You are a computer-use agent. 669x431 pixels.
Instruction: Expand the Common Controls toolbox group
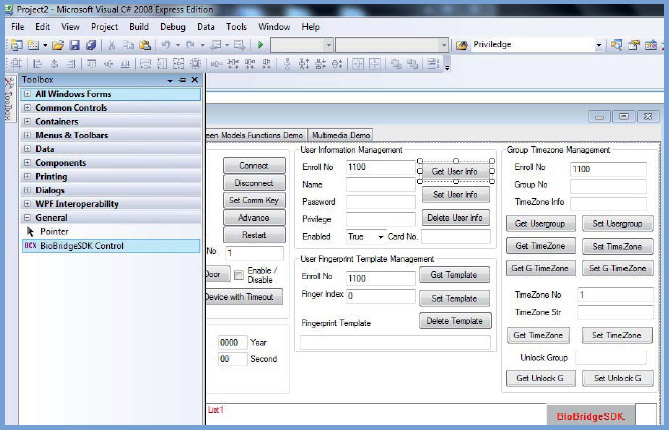tap(27, 108)
